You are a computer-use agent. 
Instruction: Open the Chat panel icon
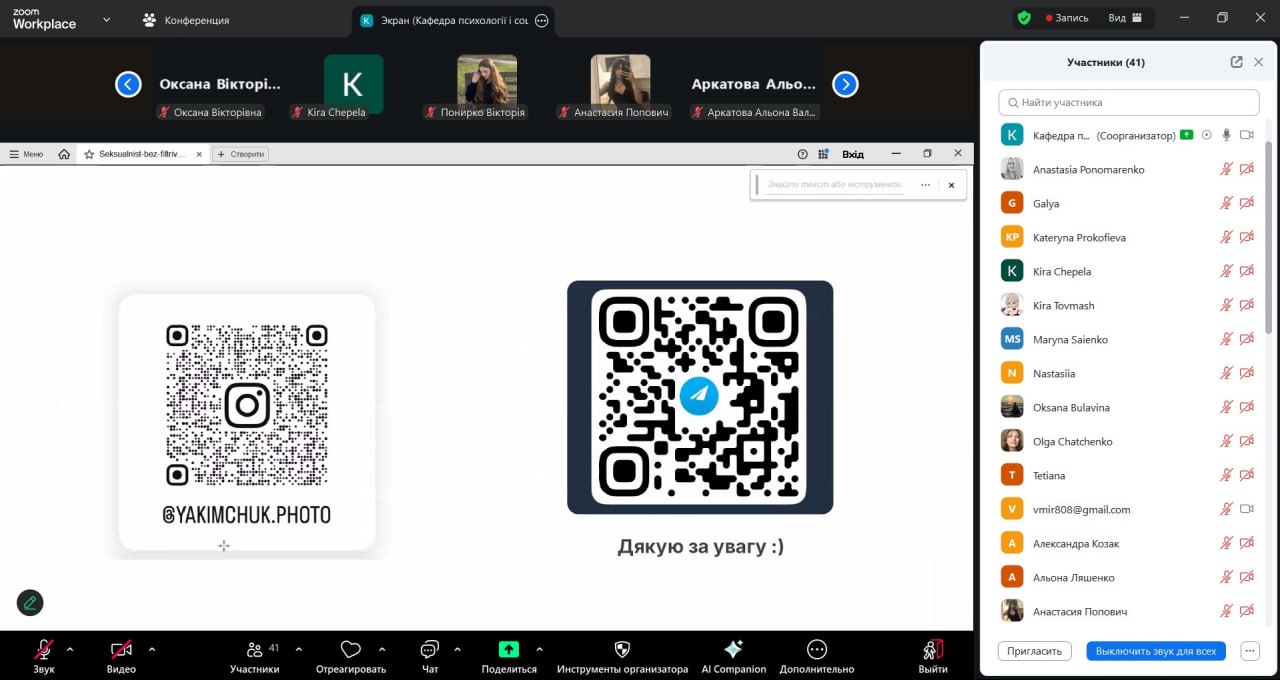430,649
